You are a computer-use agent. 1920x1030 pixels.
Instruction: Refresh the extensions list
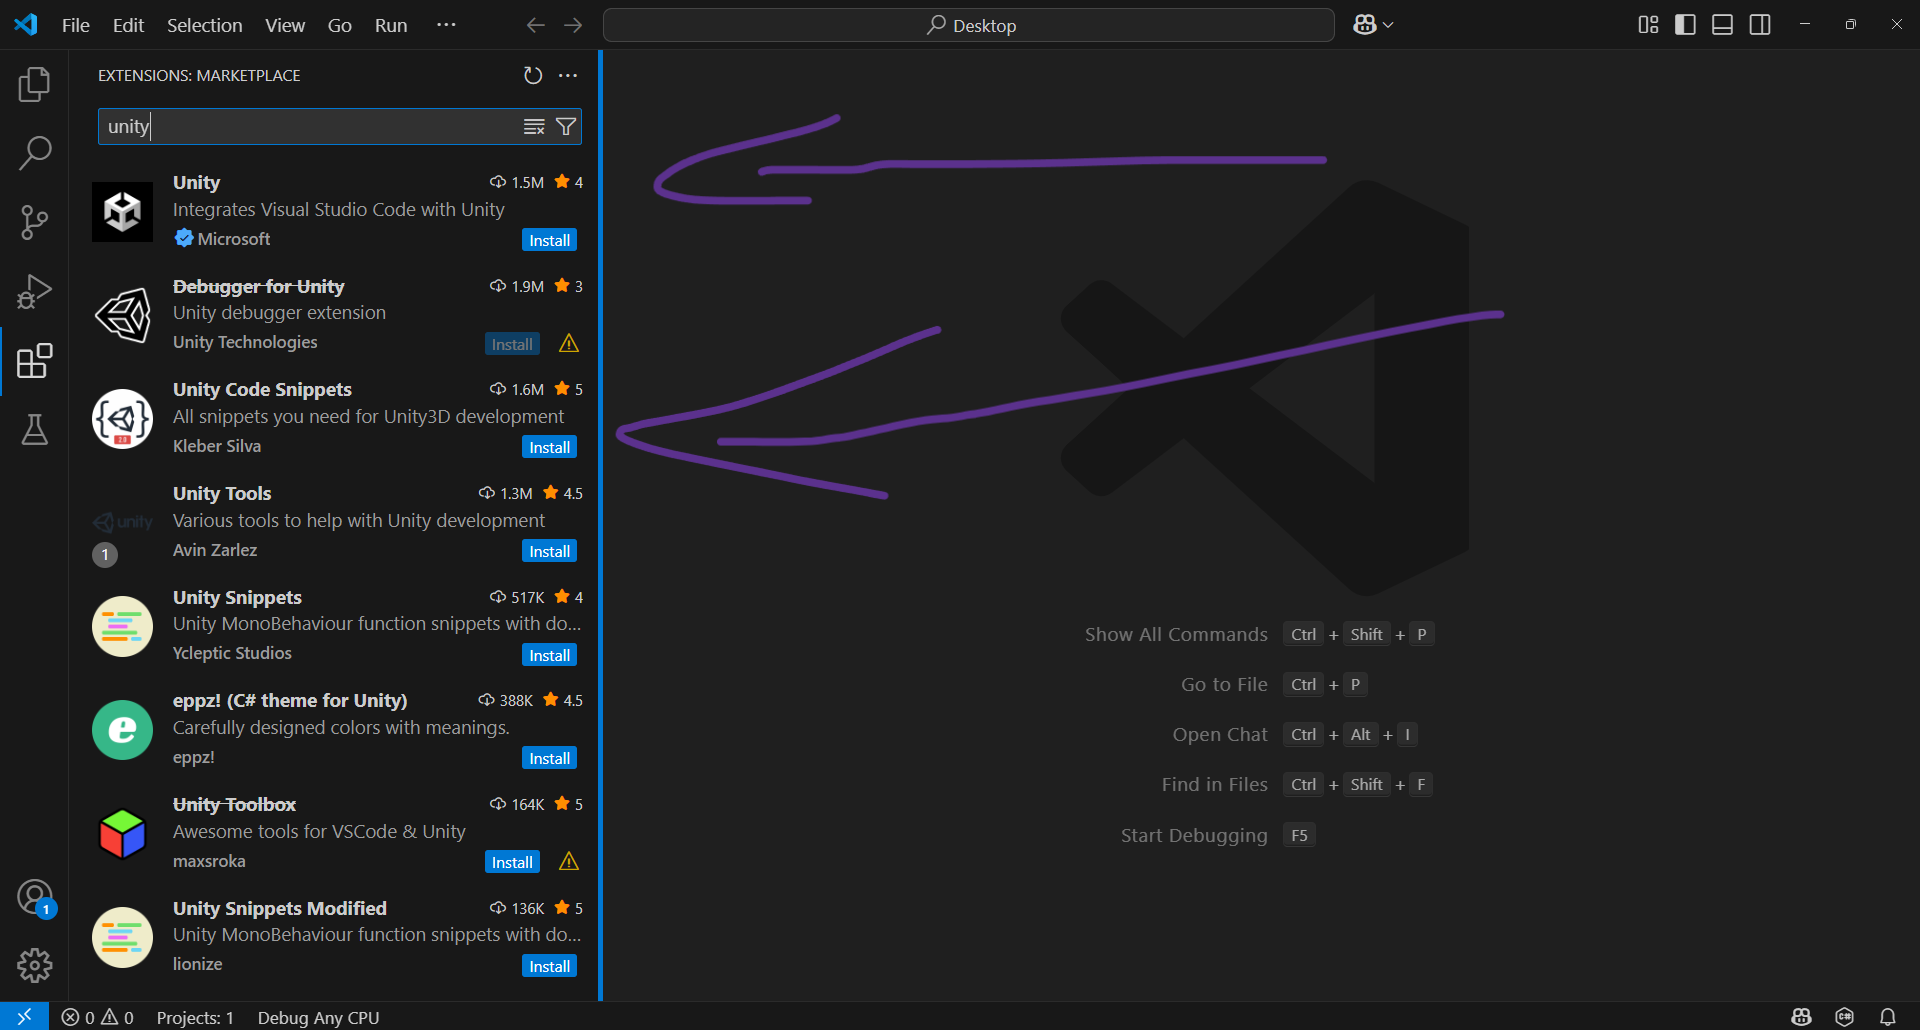[x=533, y=75]
